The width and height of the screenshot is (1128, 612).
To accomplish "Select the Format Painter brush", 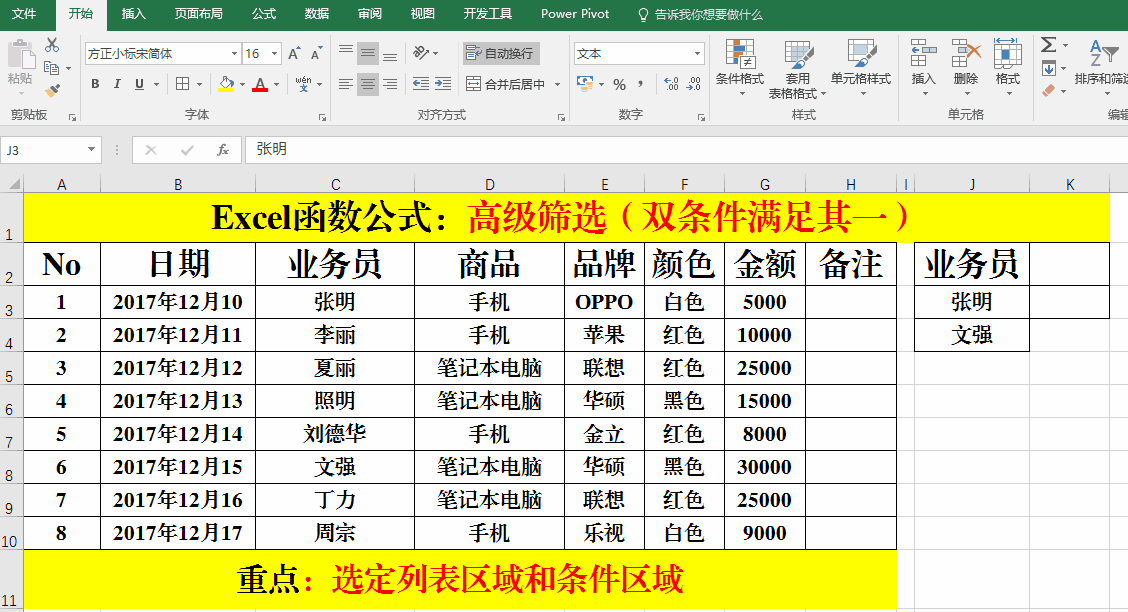I will click(53, 91).
